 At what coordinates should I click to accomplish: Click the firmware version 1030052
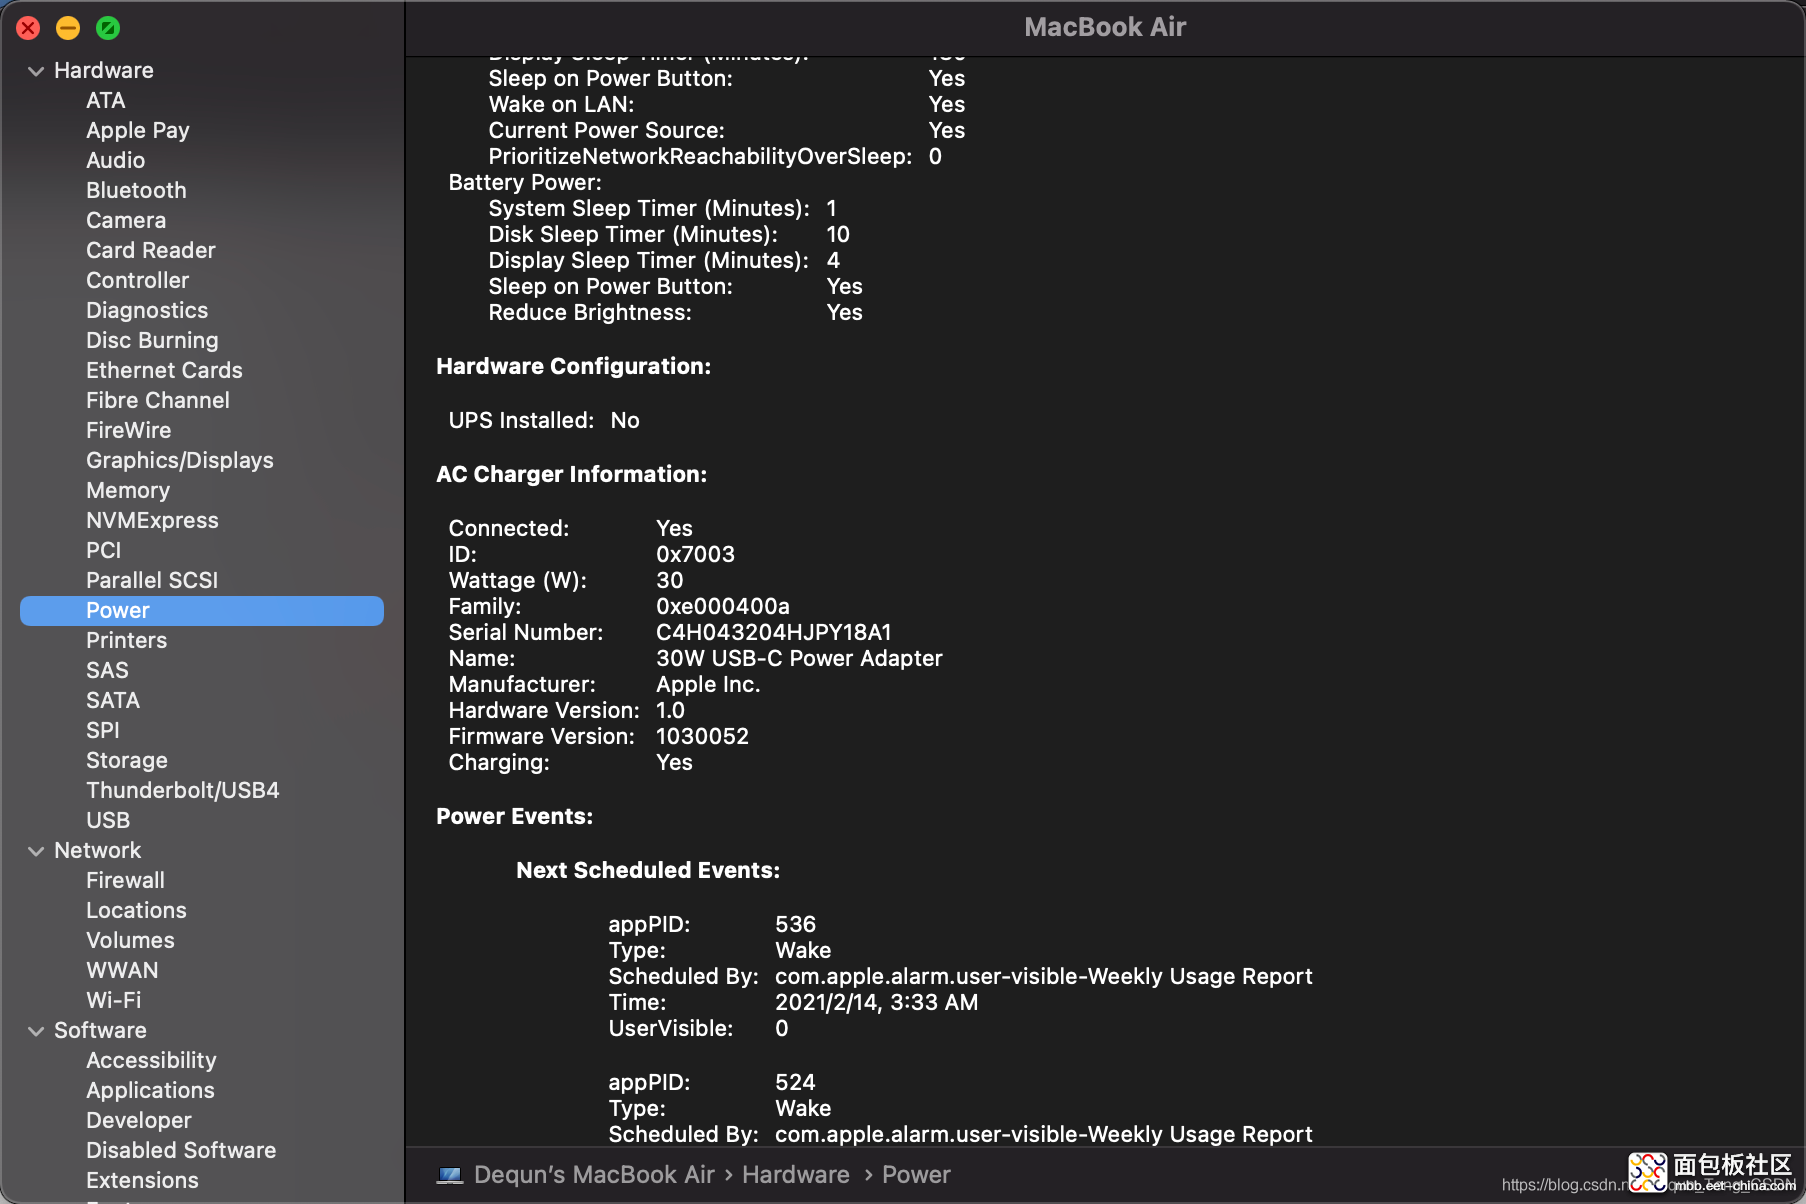pyautogui.click(x=702, y=737)
